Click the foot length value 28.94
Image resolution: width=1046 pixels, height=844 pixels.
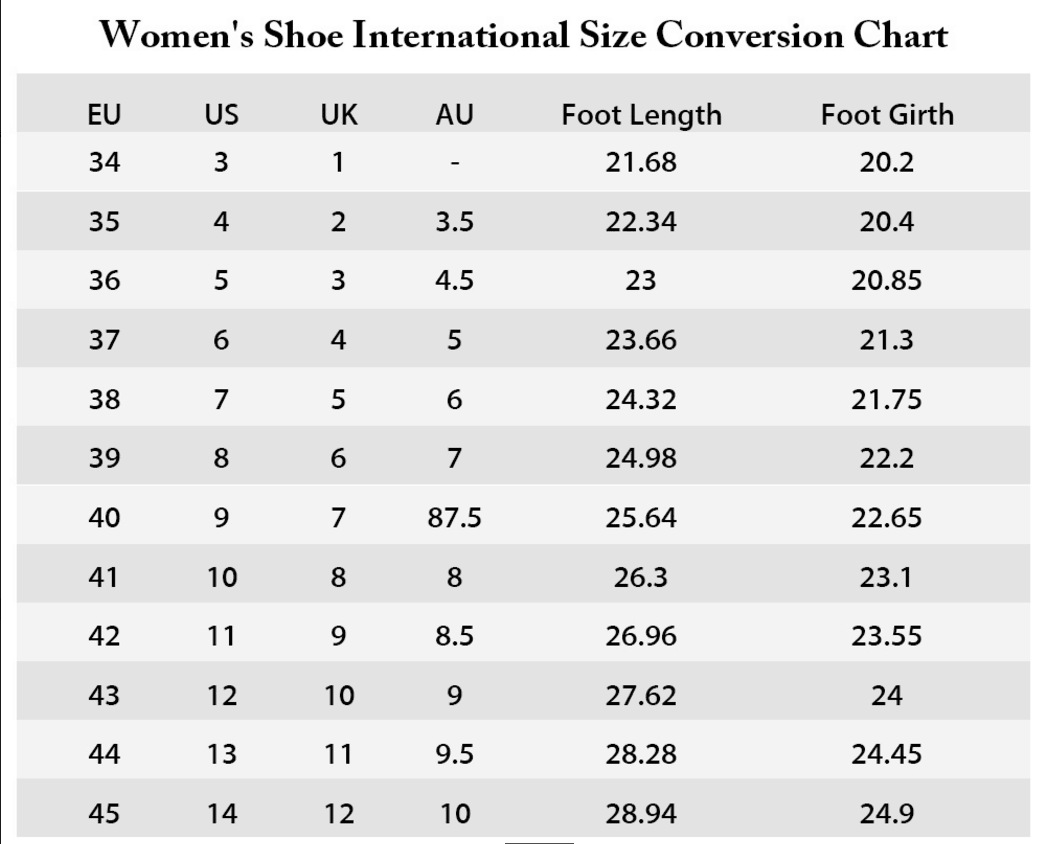coord(641,814)
